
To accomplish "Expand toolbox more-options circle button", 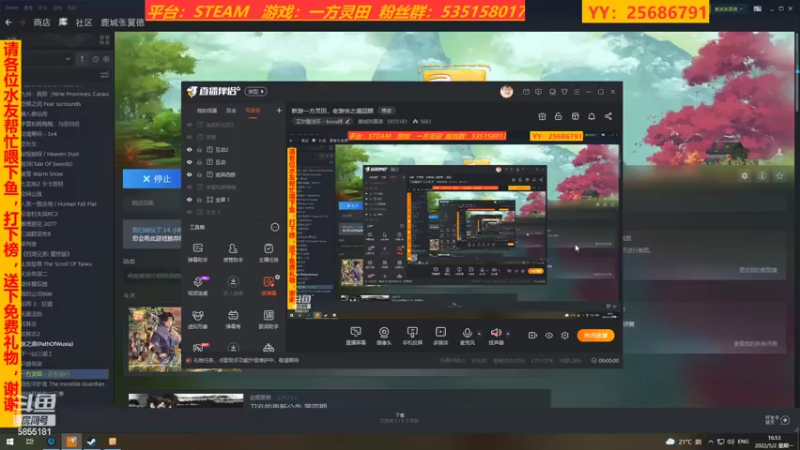I will (x=274, y=227).
